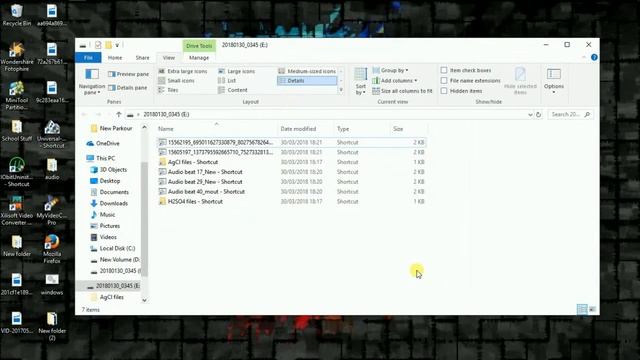Expand layout gallery more arrow
The image size is (640, 360).
(x=341, y=90)
